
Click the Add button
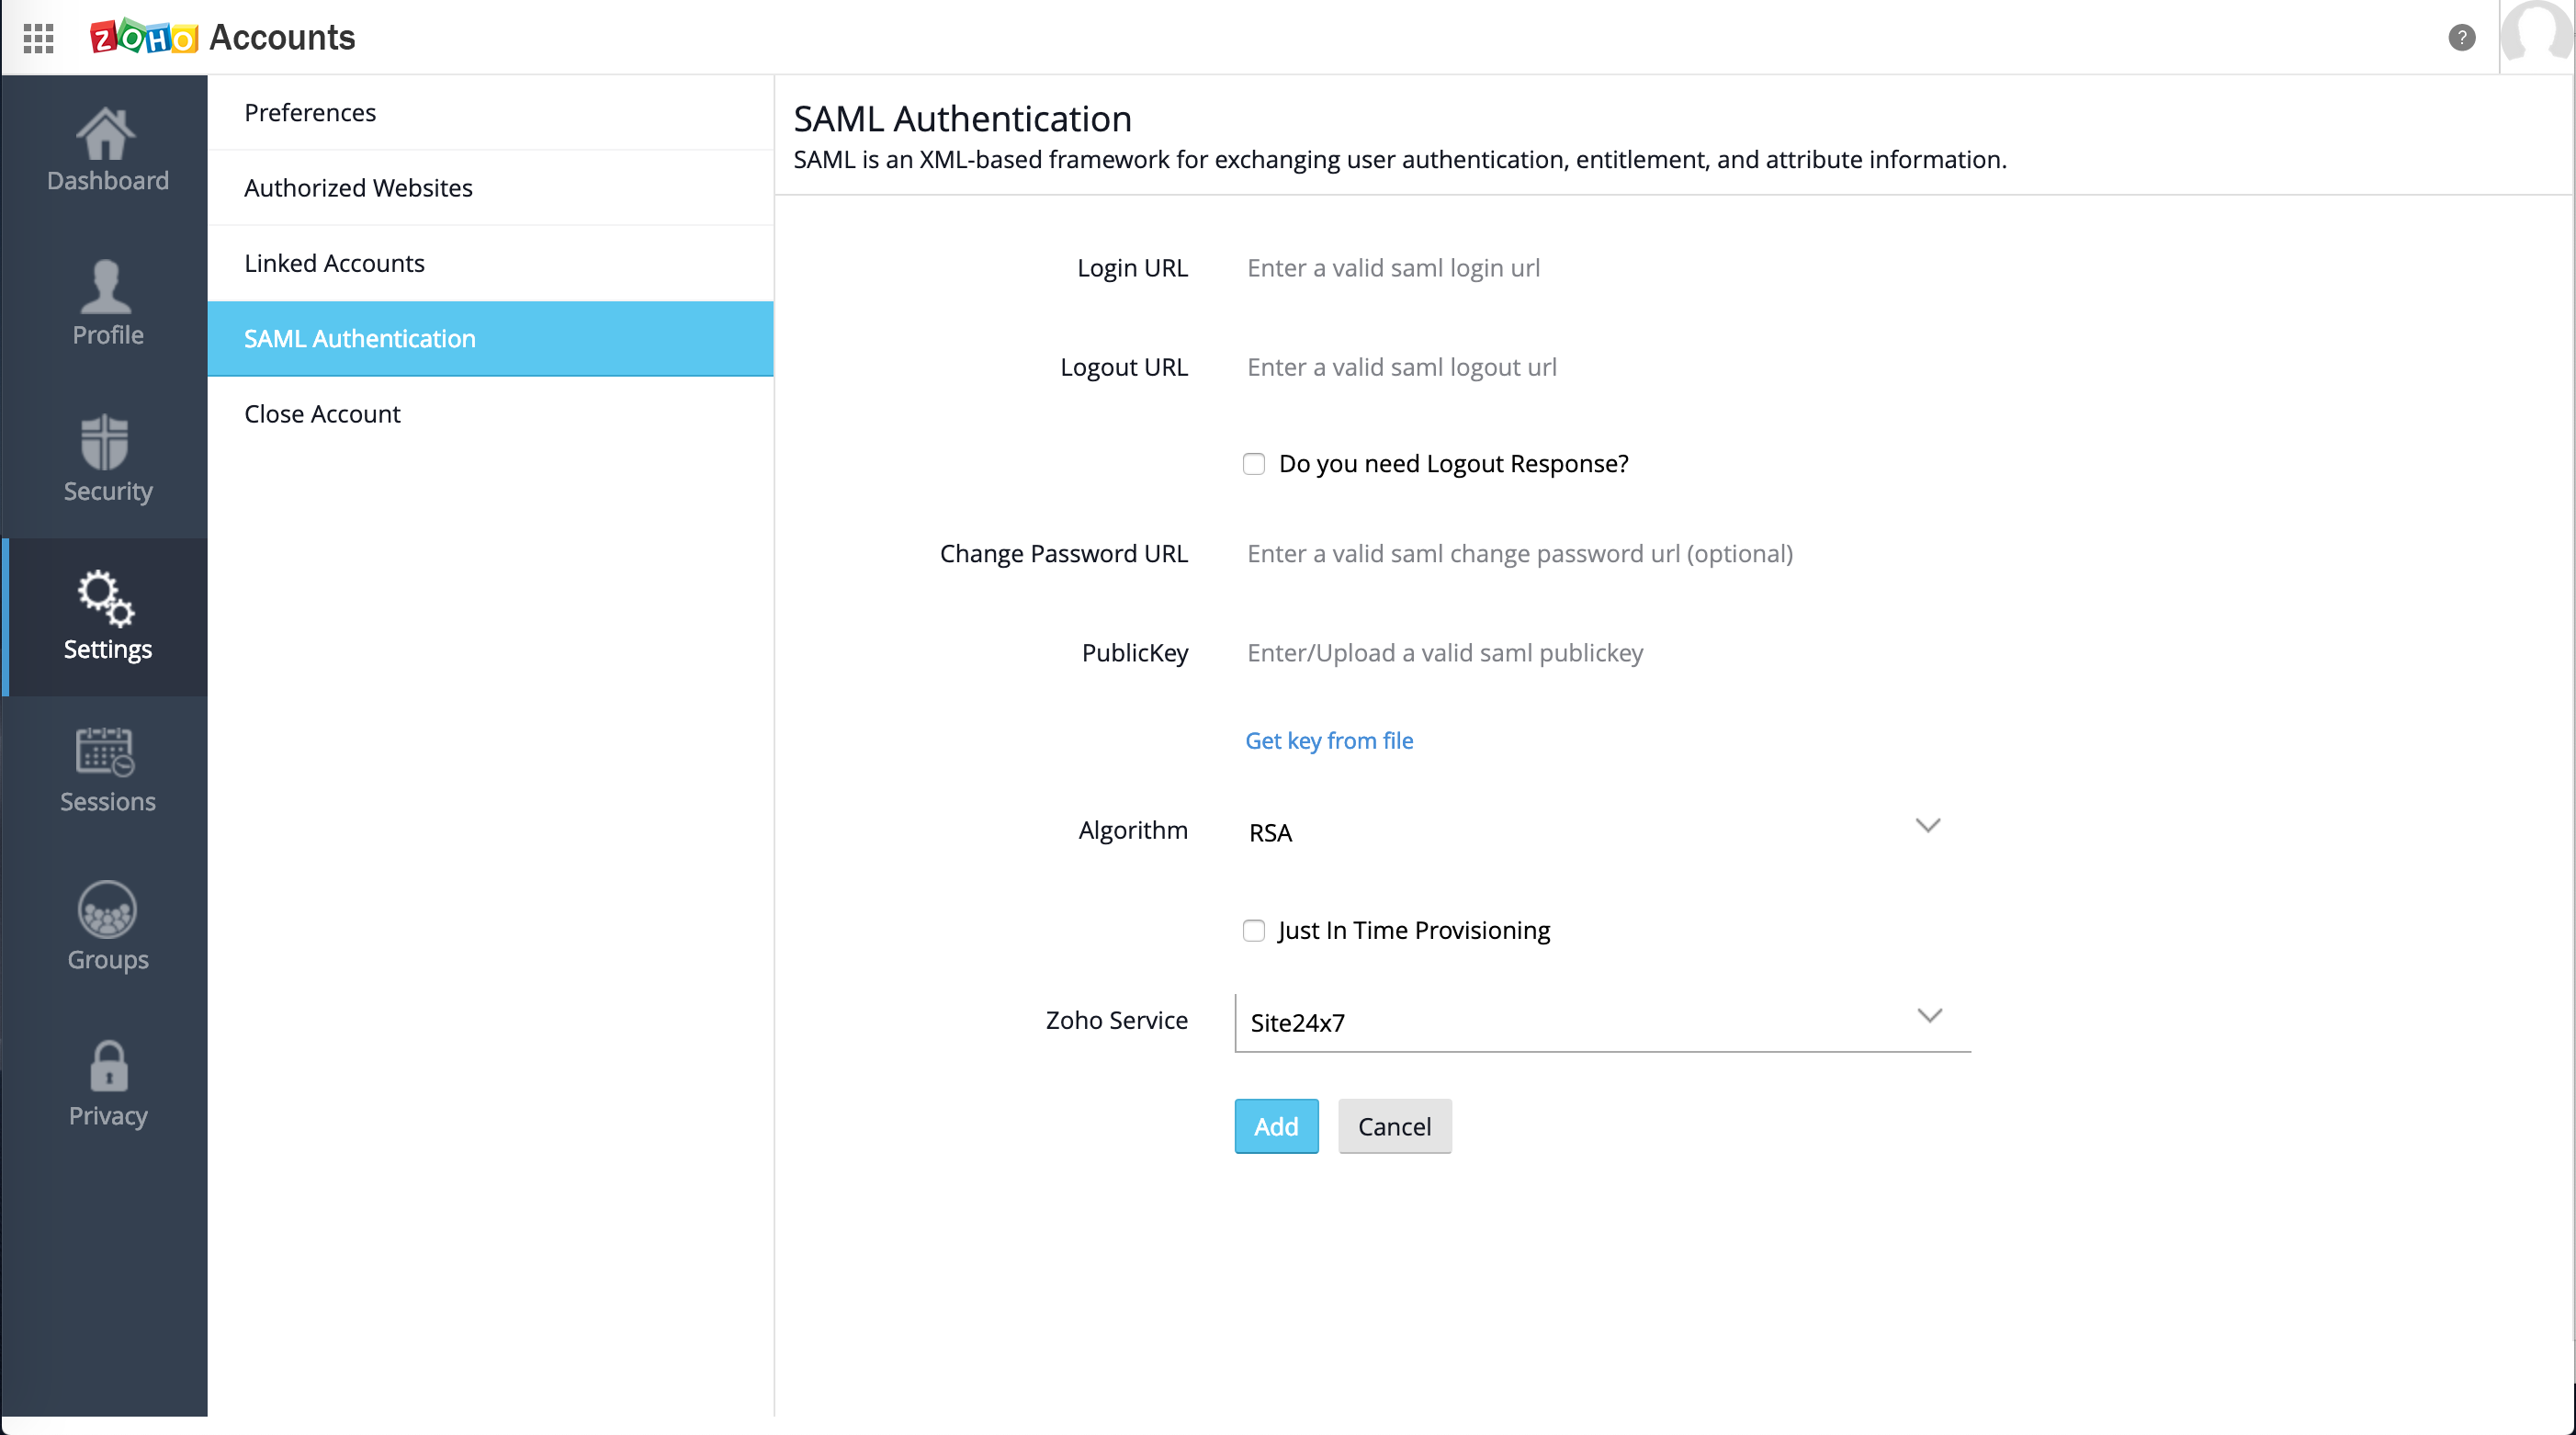point(1276,1126)
